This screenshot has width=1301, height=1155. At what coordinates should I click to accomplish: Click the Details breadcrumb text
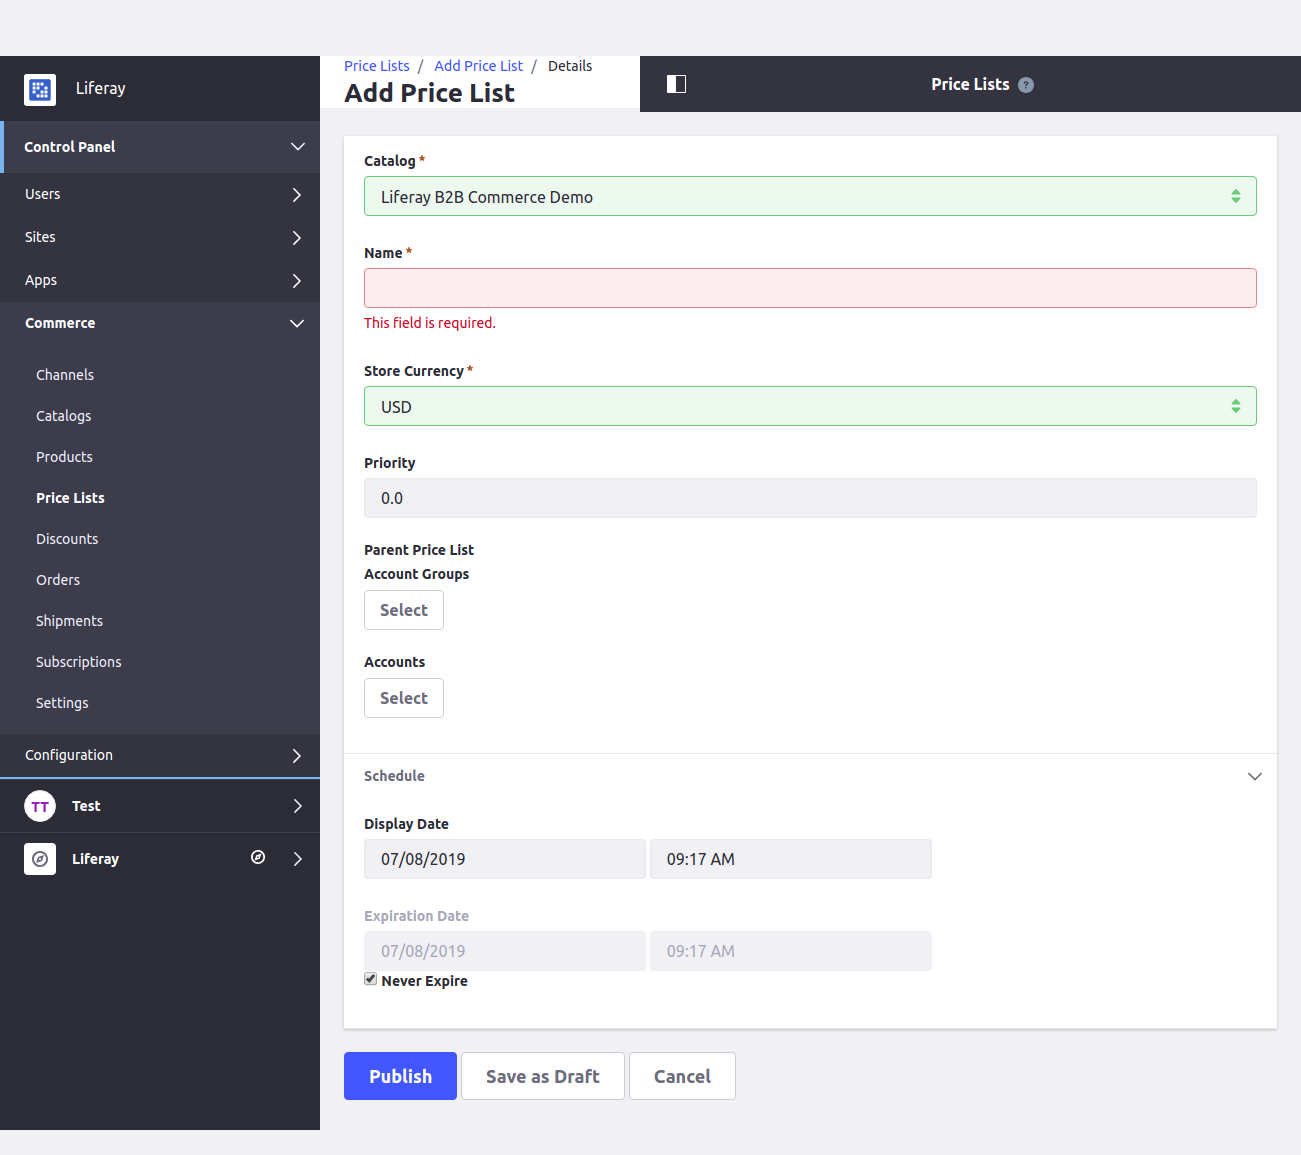(570, 66)
